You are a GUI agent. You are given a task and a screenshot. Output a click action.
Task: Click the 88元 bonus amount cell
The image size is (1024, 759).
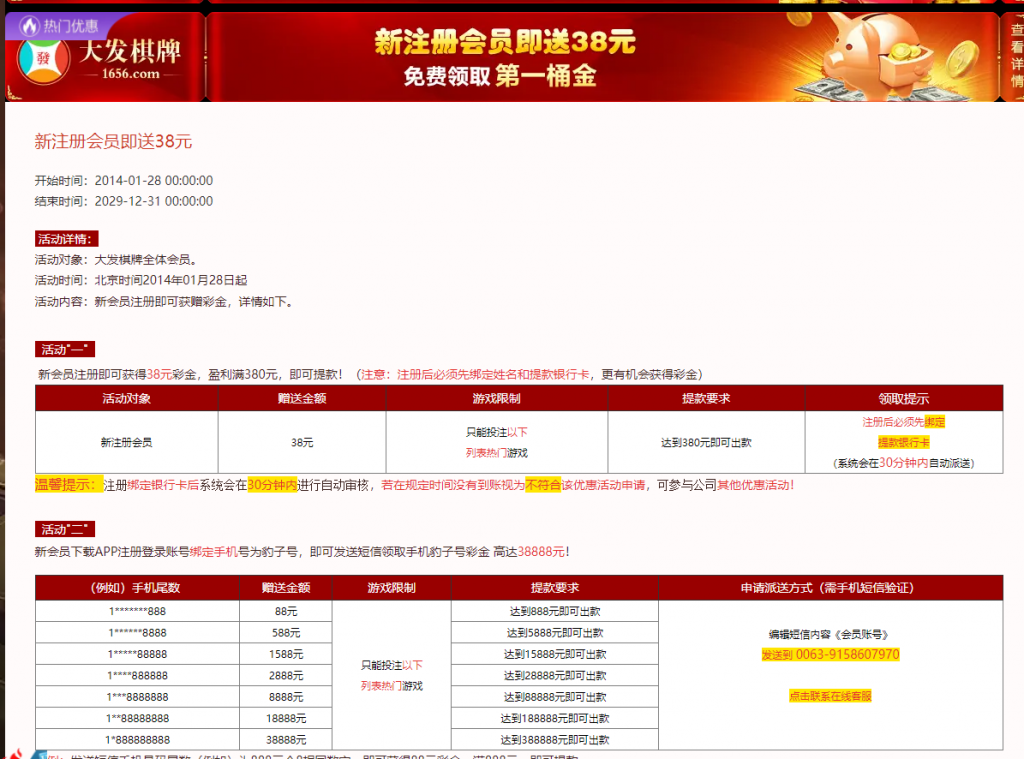[x=286, y=611]
